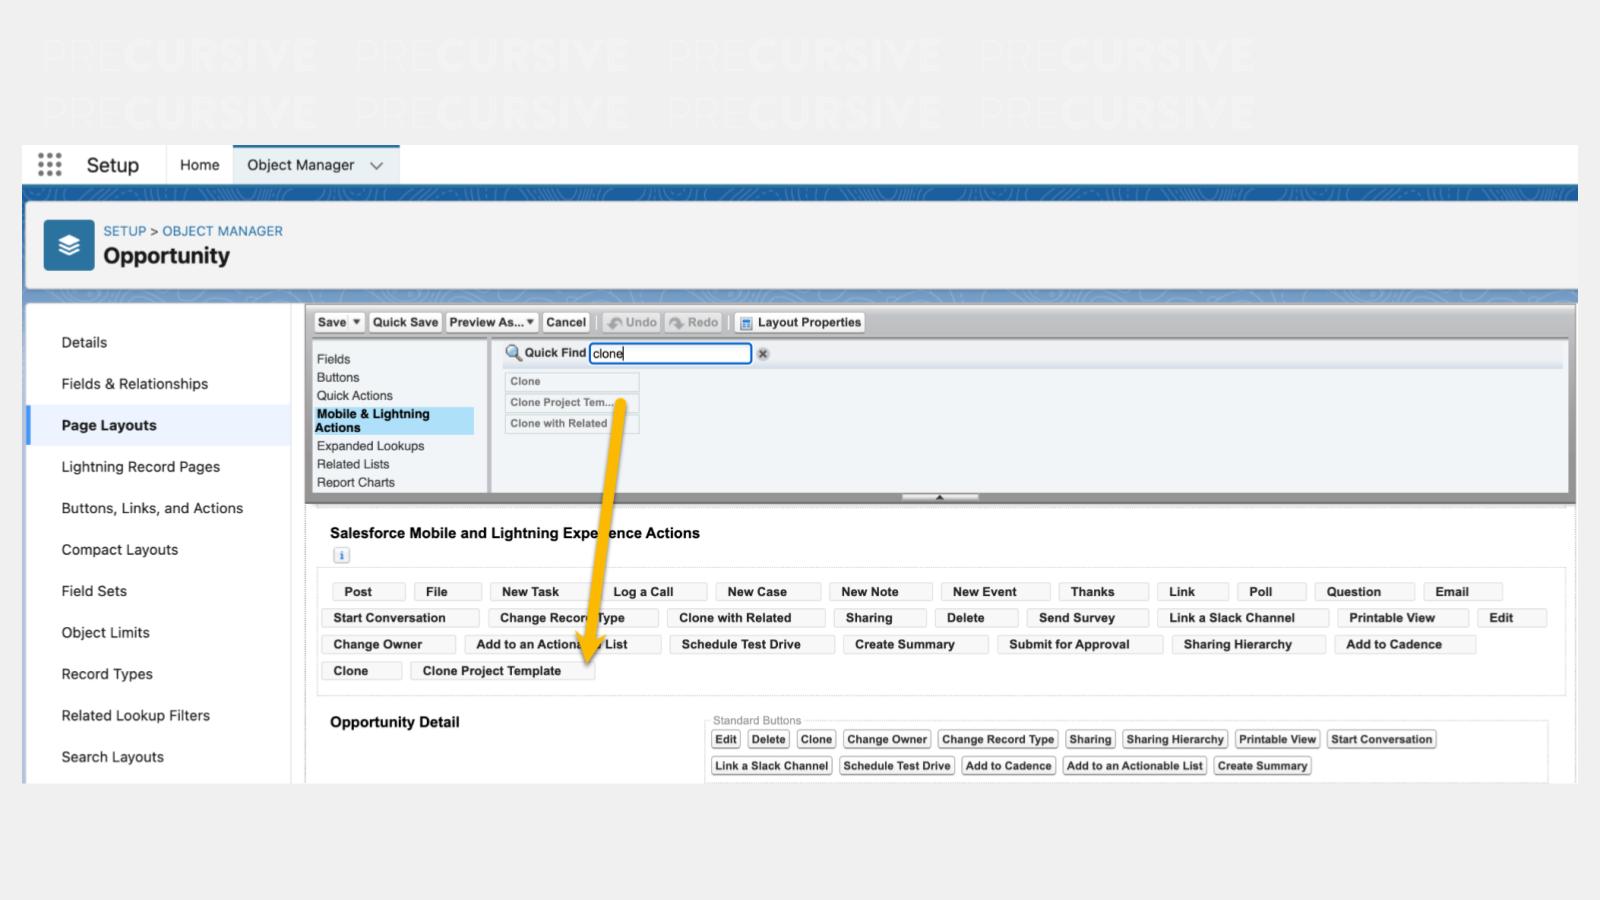This screenshot has width=1600, height=900.
Task: Click the Link a Slack Channel standard button
Action: (x=771, y=766)
